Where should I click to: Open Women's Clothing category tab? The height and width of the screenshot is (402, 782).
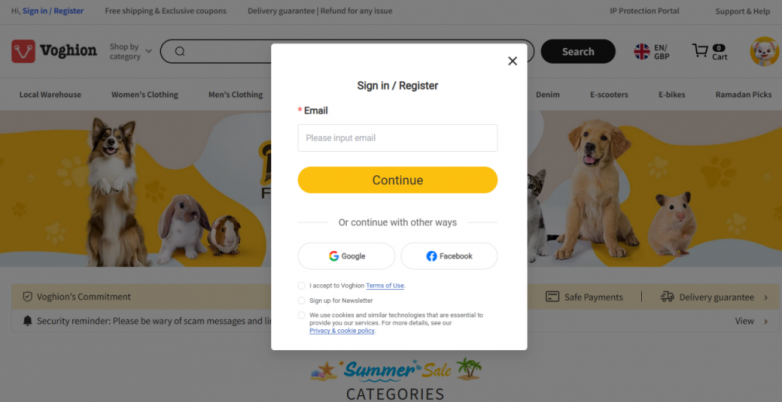point(145,94)
